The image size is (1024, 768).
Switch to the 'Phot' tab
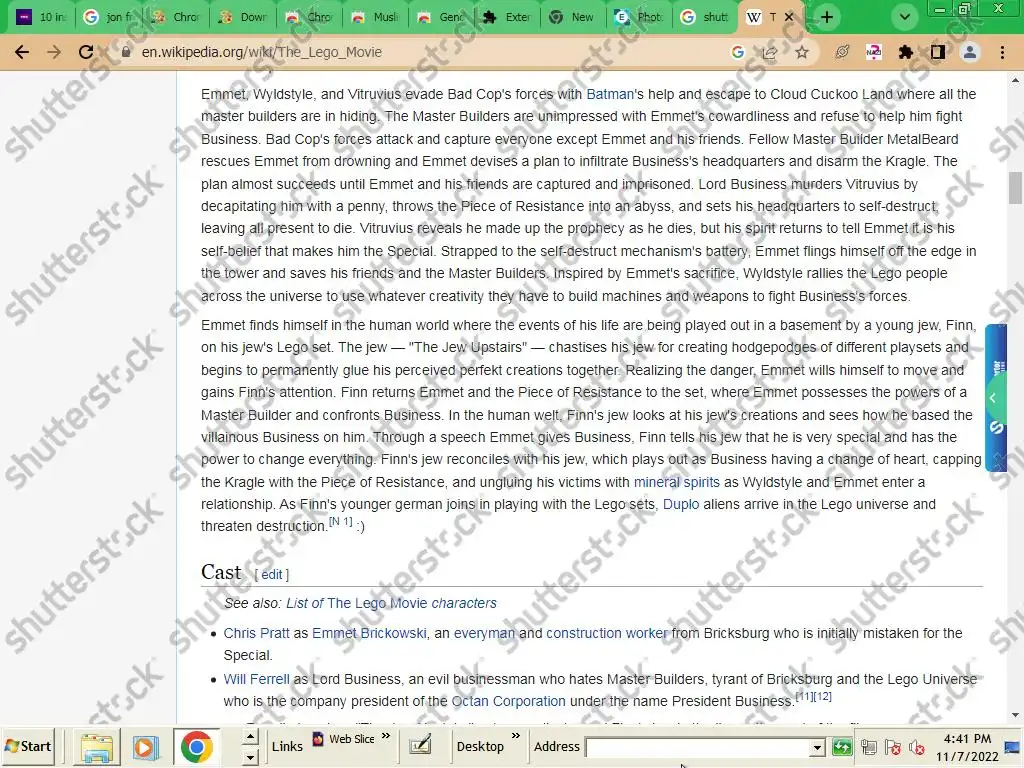tap(641, 17)
